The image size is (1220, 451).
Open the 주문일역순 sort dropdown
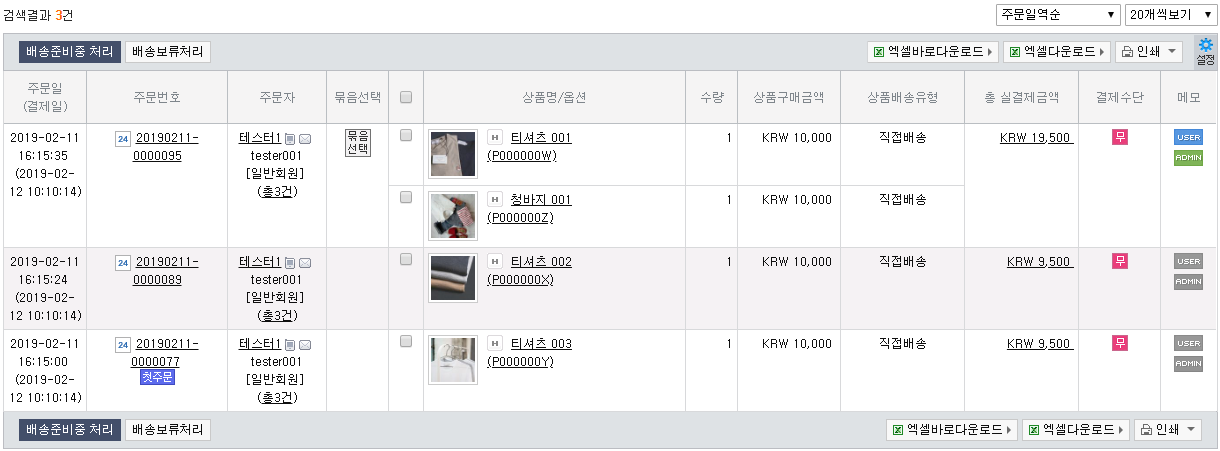point(1057,15)
